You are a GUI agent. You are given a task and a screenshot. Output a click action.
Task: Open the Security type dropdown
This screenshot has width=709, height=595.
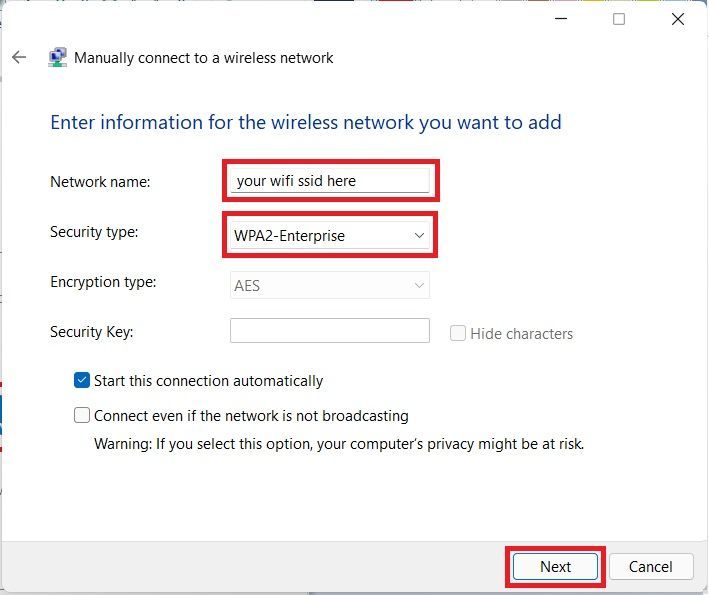tap(330, 236)
